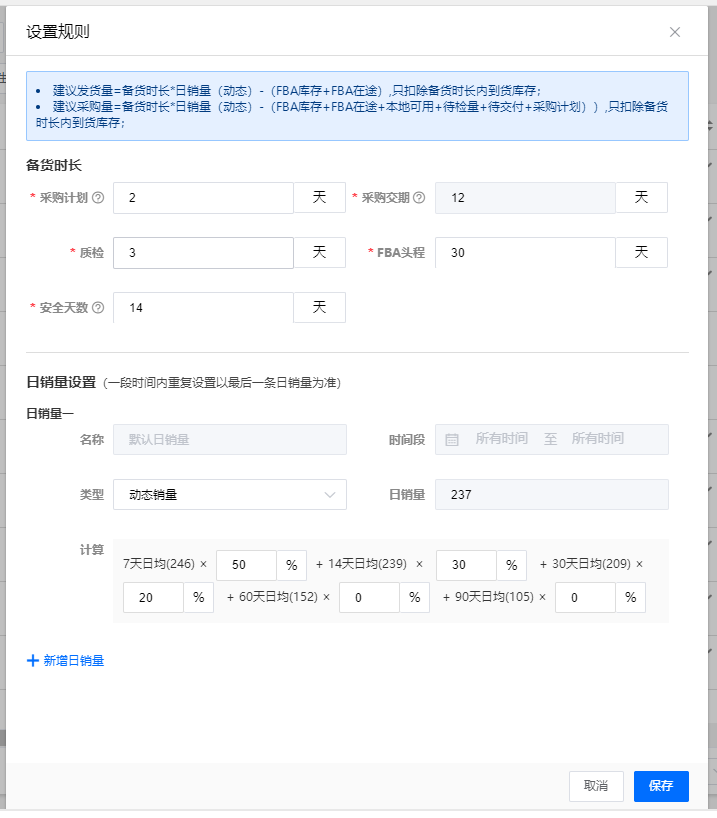
Task: Click the 14天日均 percentage input with 30
Action: tap(467, 565)
